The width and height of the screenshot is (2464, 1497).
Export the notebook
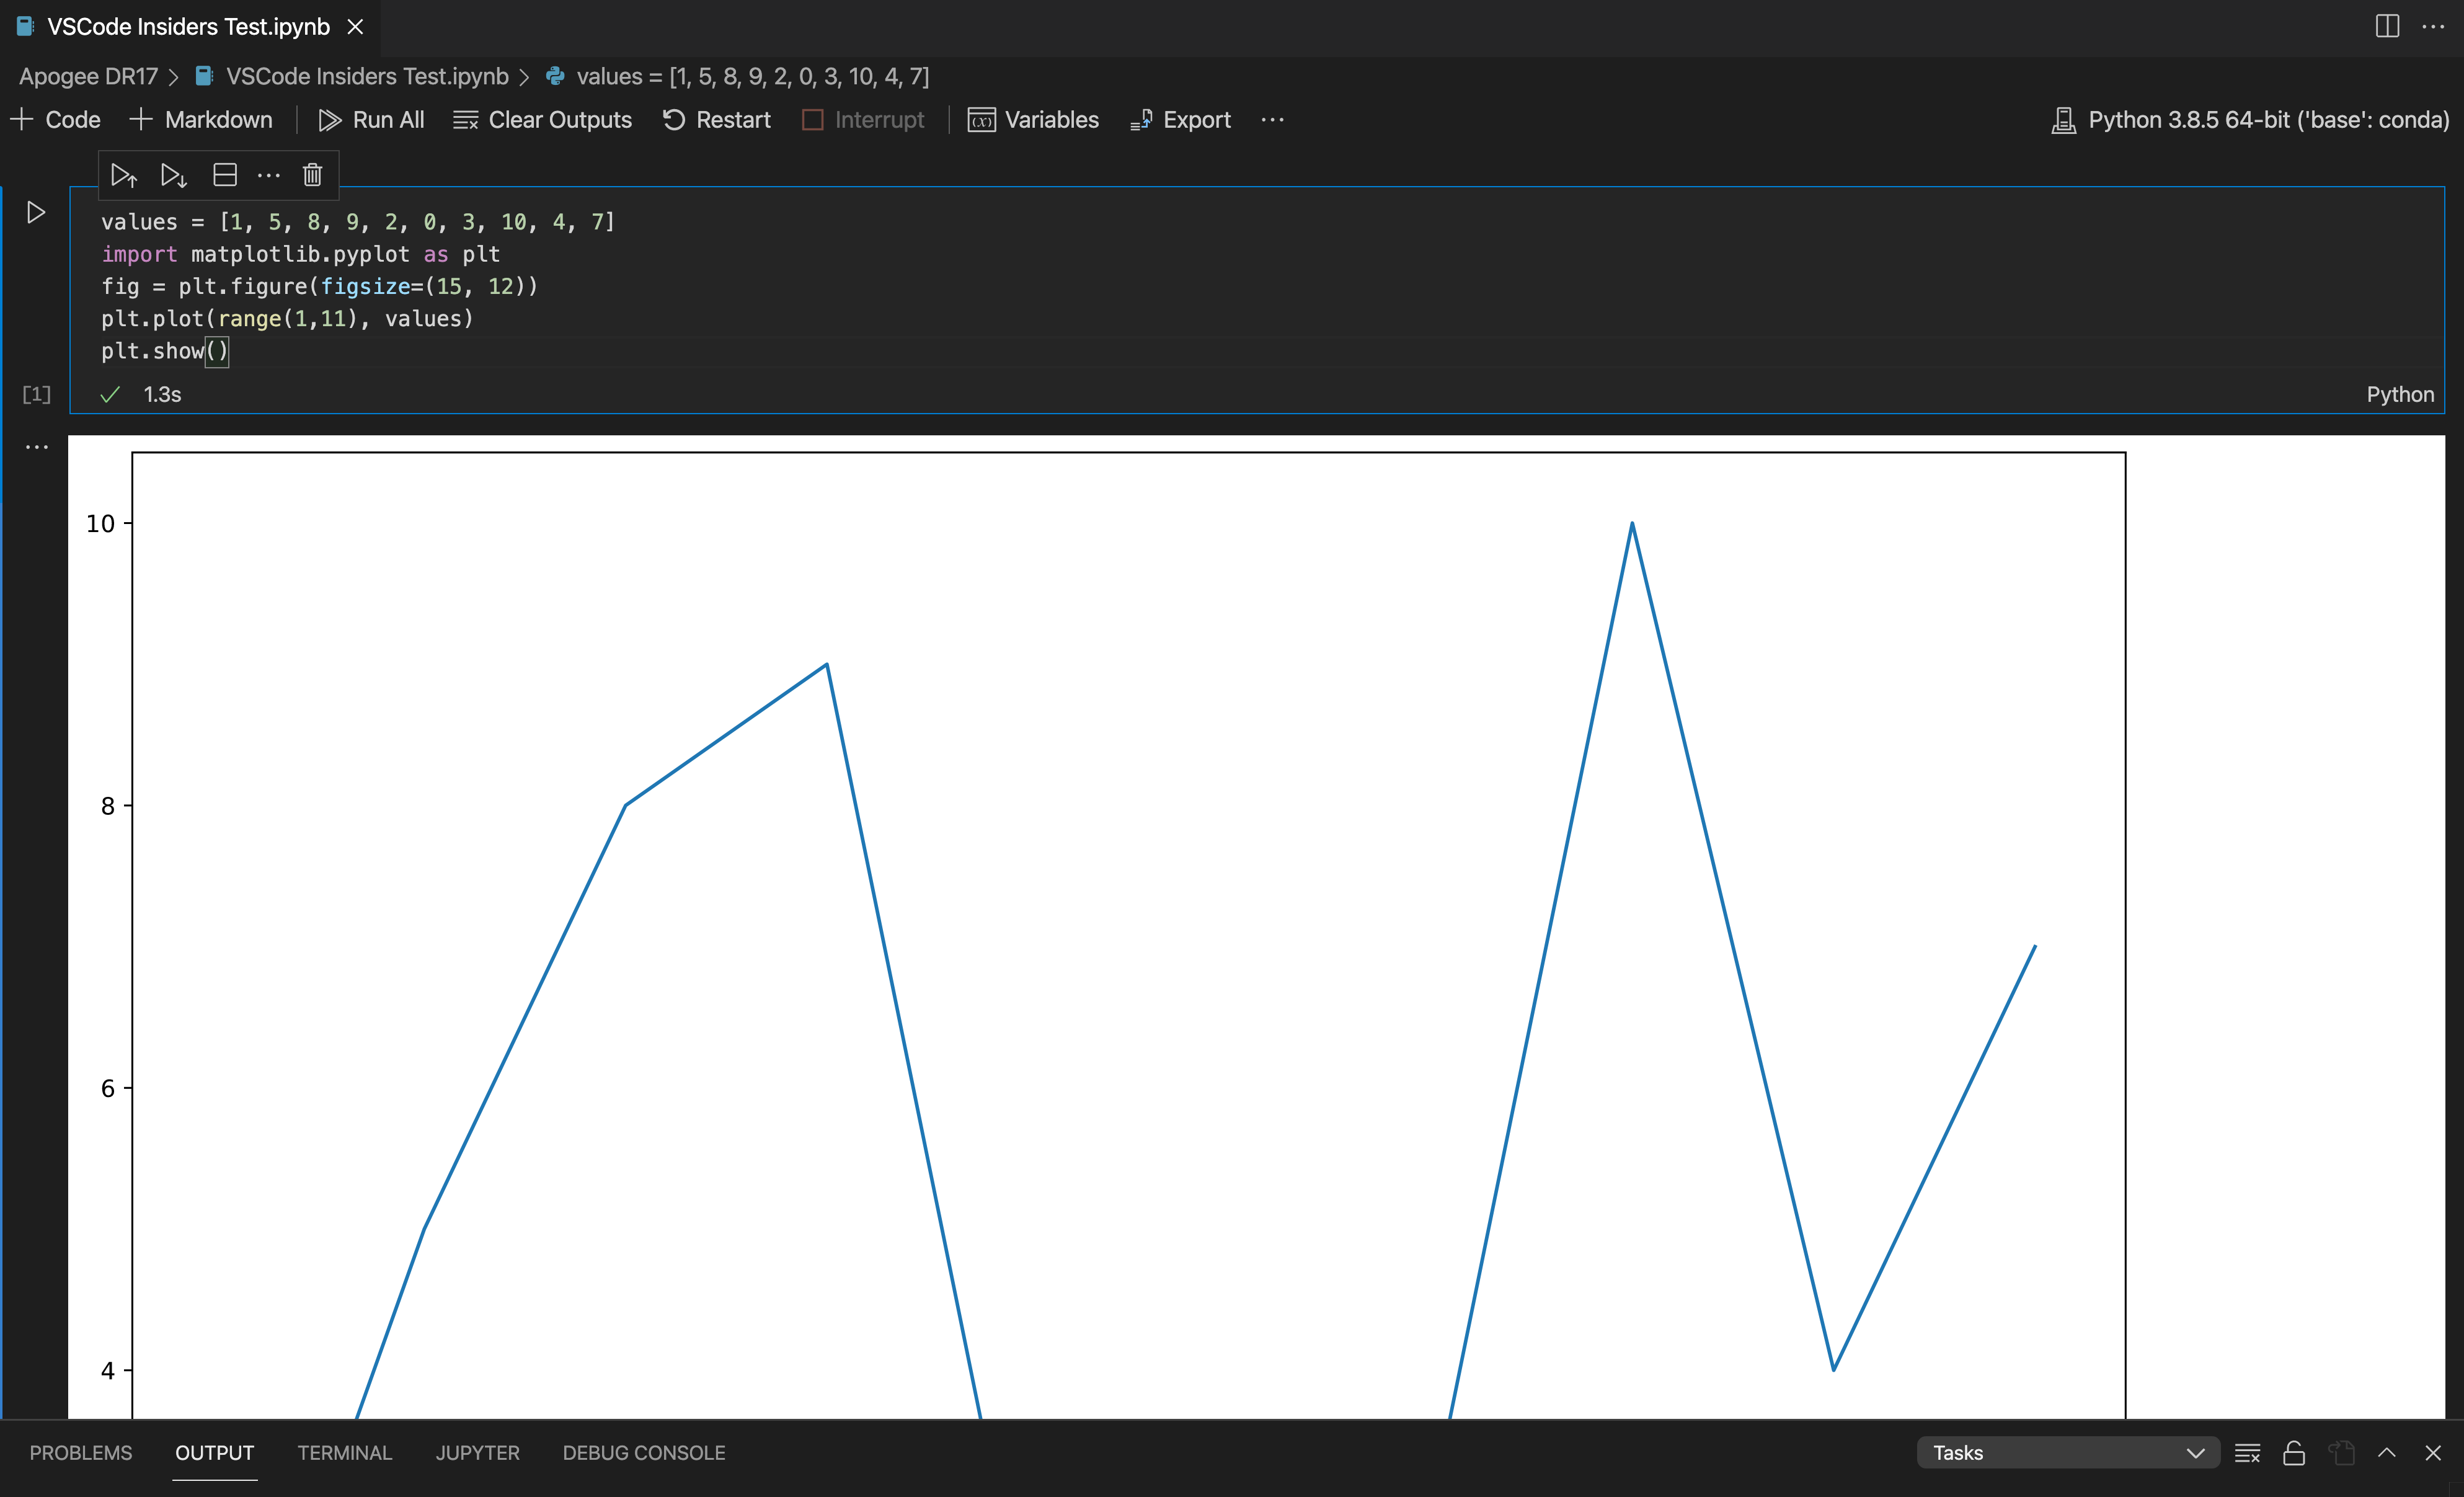[x=1180, y=119]
